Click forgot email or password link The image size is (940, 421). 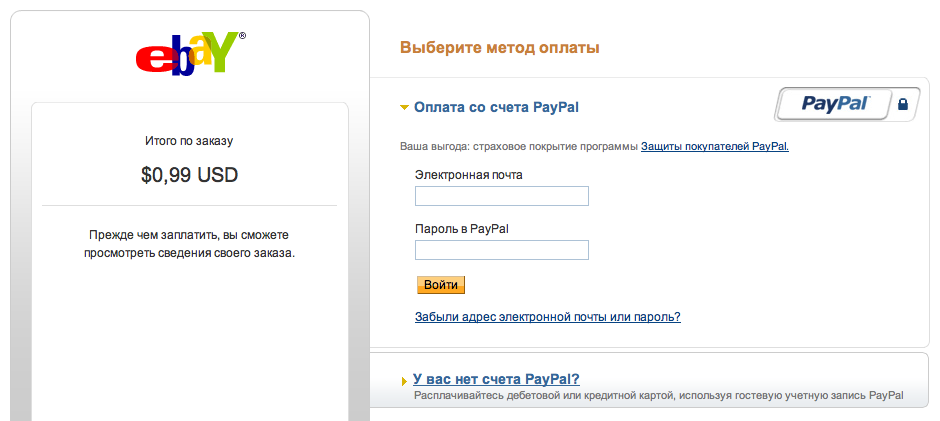(x=547, y=317)
